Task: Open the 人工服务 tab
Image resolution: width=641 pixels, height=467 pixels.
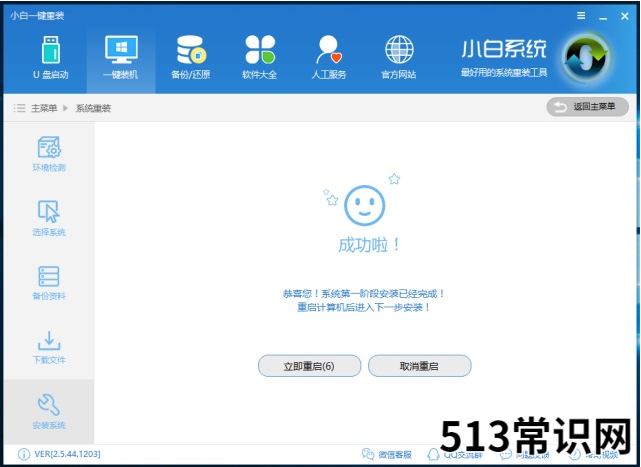Action: coord(329,57)
